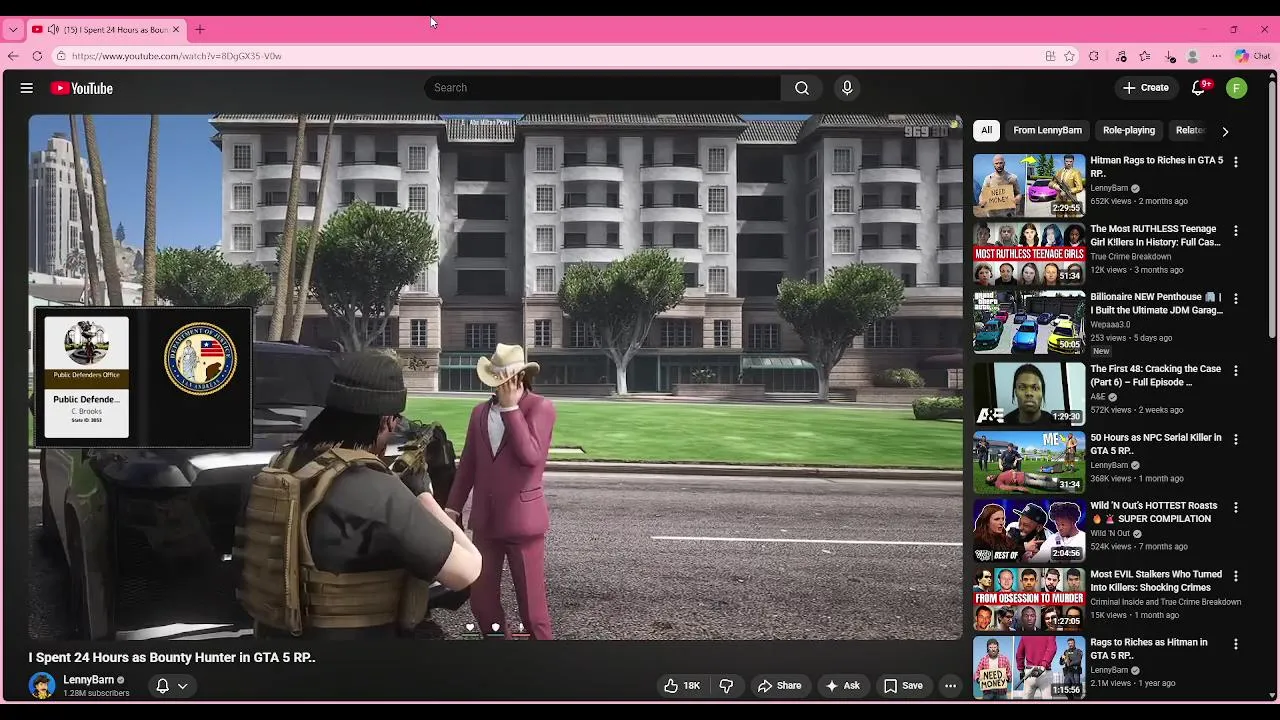Open browser downloads icon
1280x720 pixels.
[x=1170, y=56]
